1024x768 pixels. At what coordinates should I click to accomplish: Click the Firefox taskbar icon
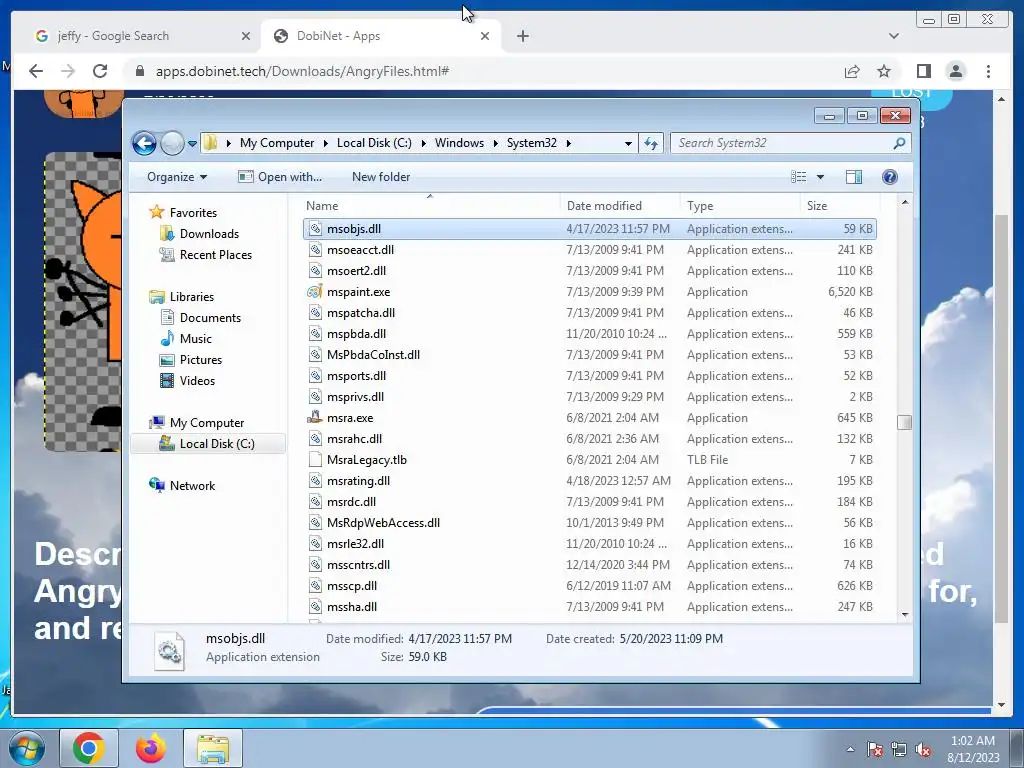(150, 748)
